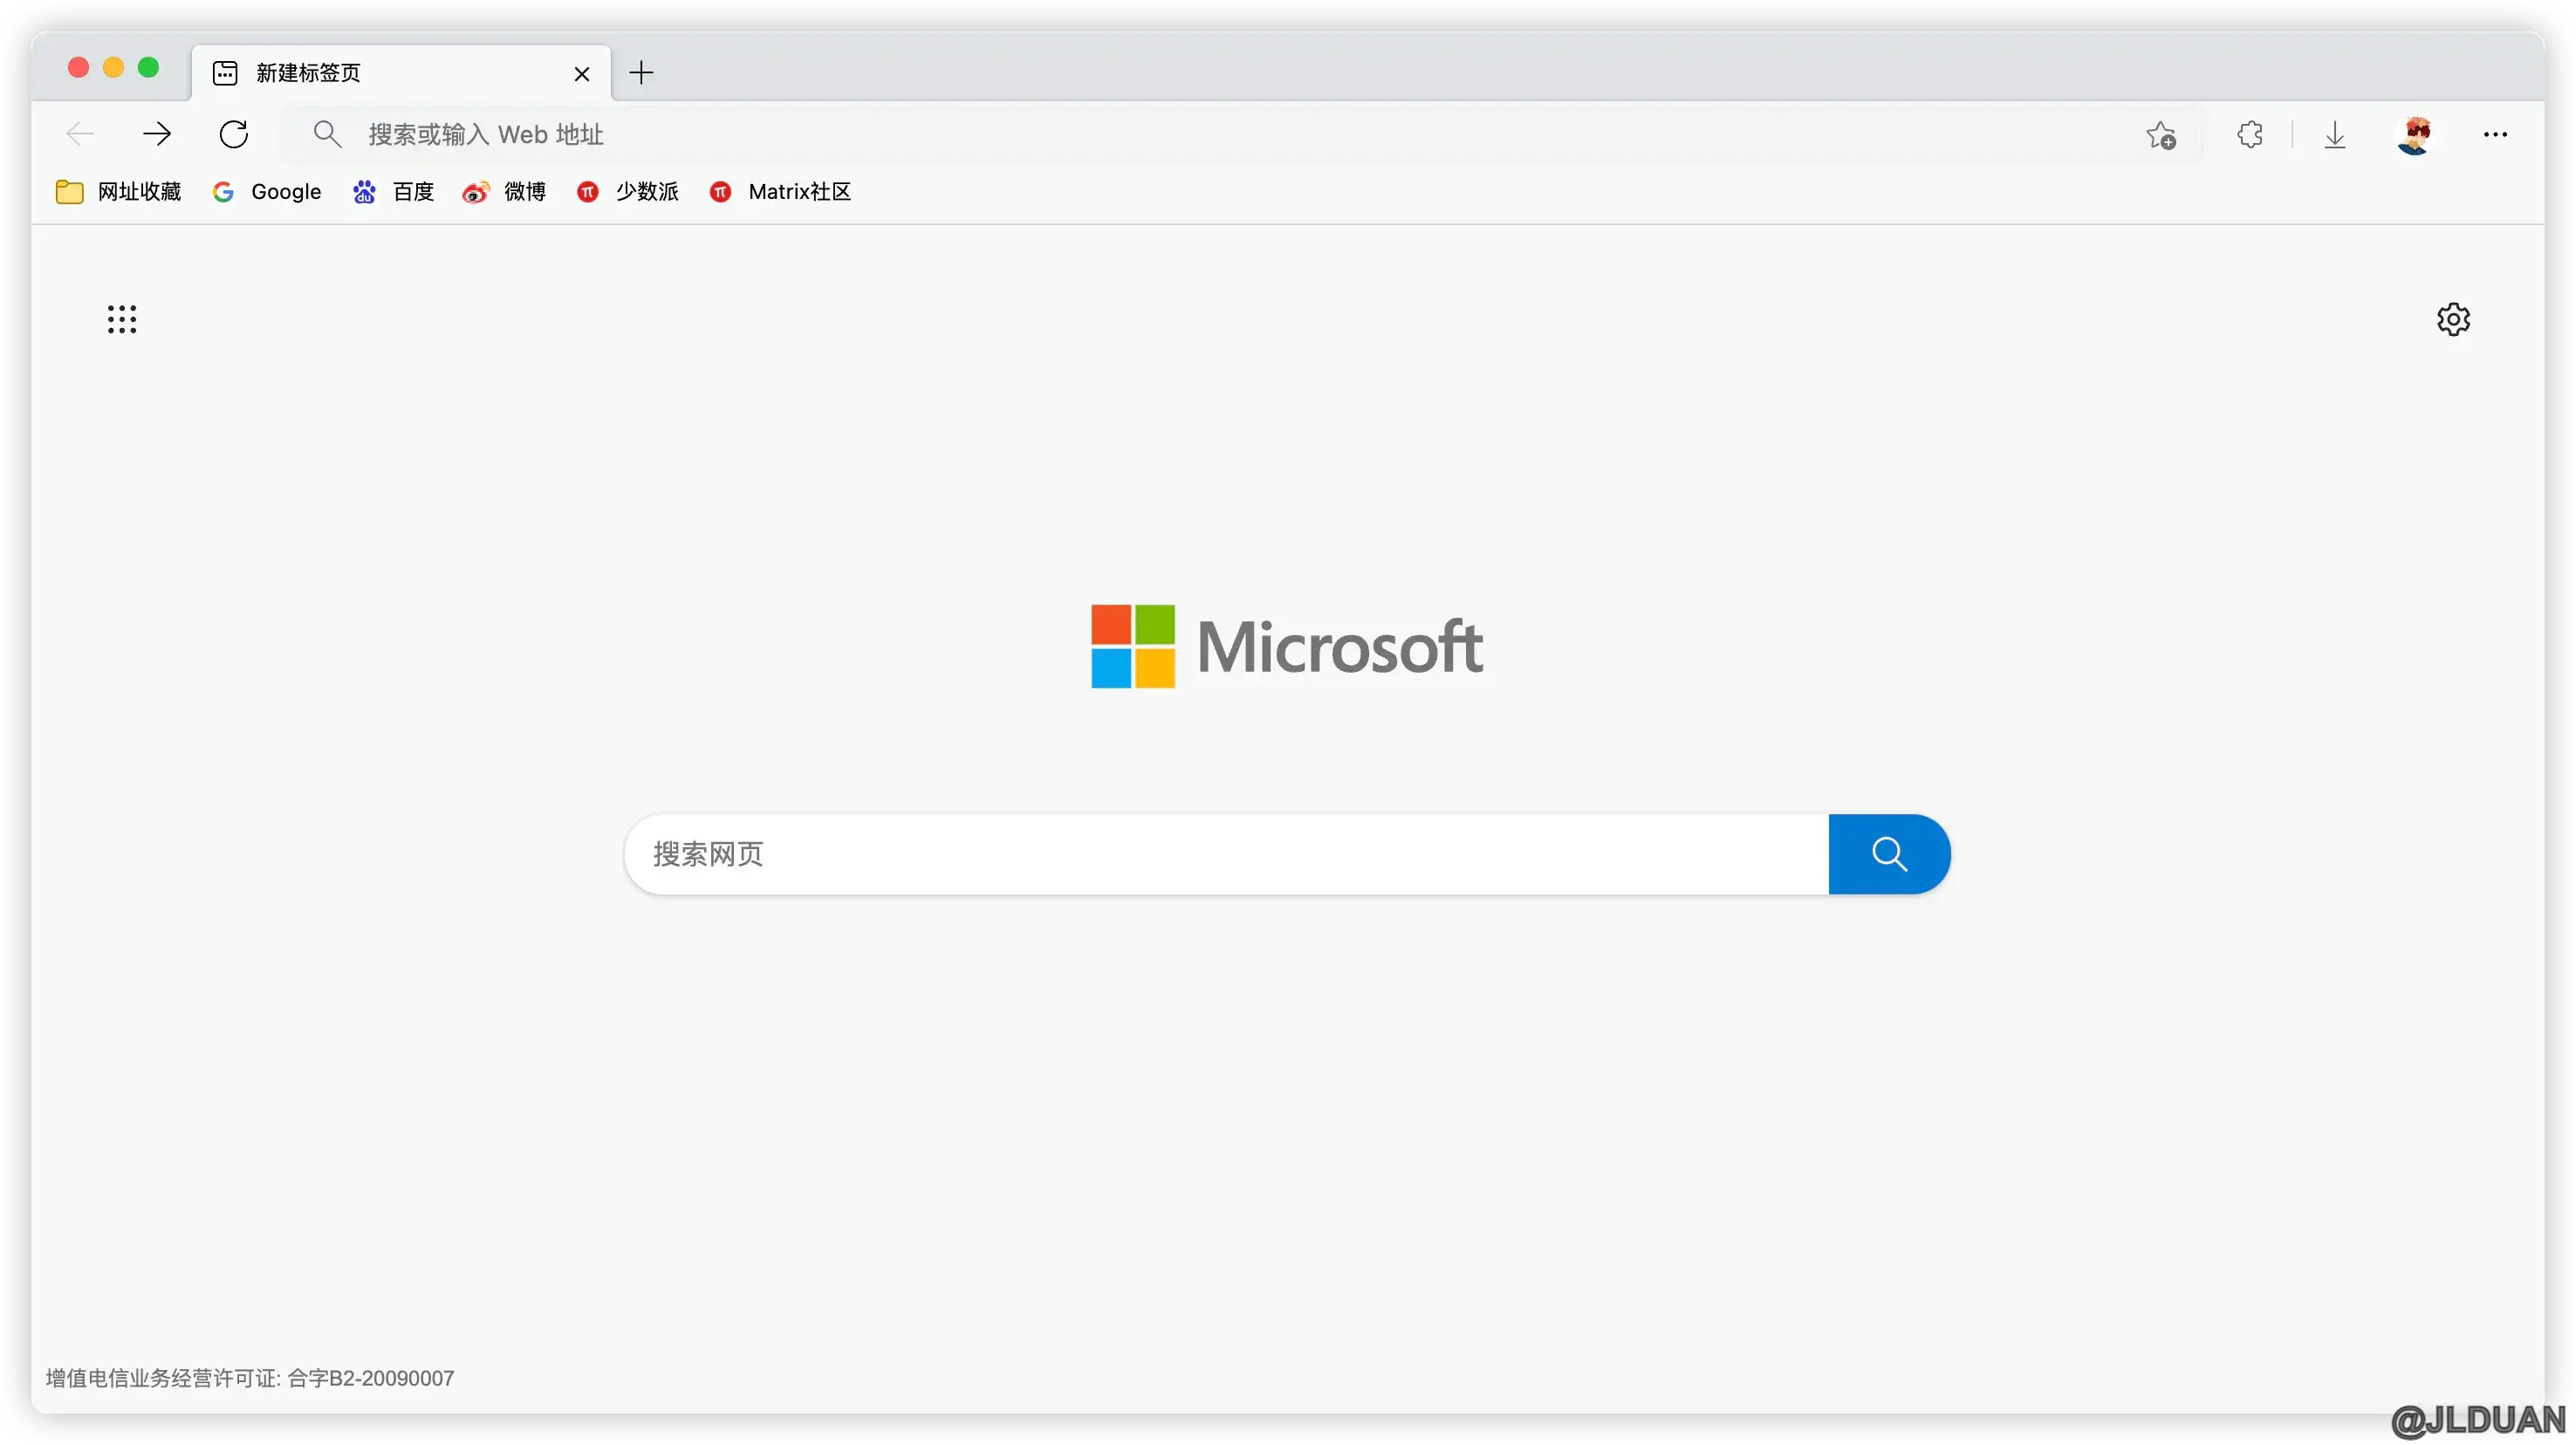Click the address bar search magnifier icon
2576x1445 pixels.
[327, 134]
